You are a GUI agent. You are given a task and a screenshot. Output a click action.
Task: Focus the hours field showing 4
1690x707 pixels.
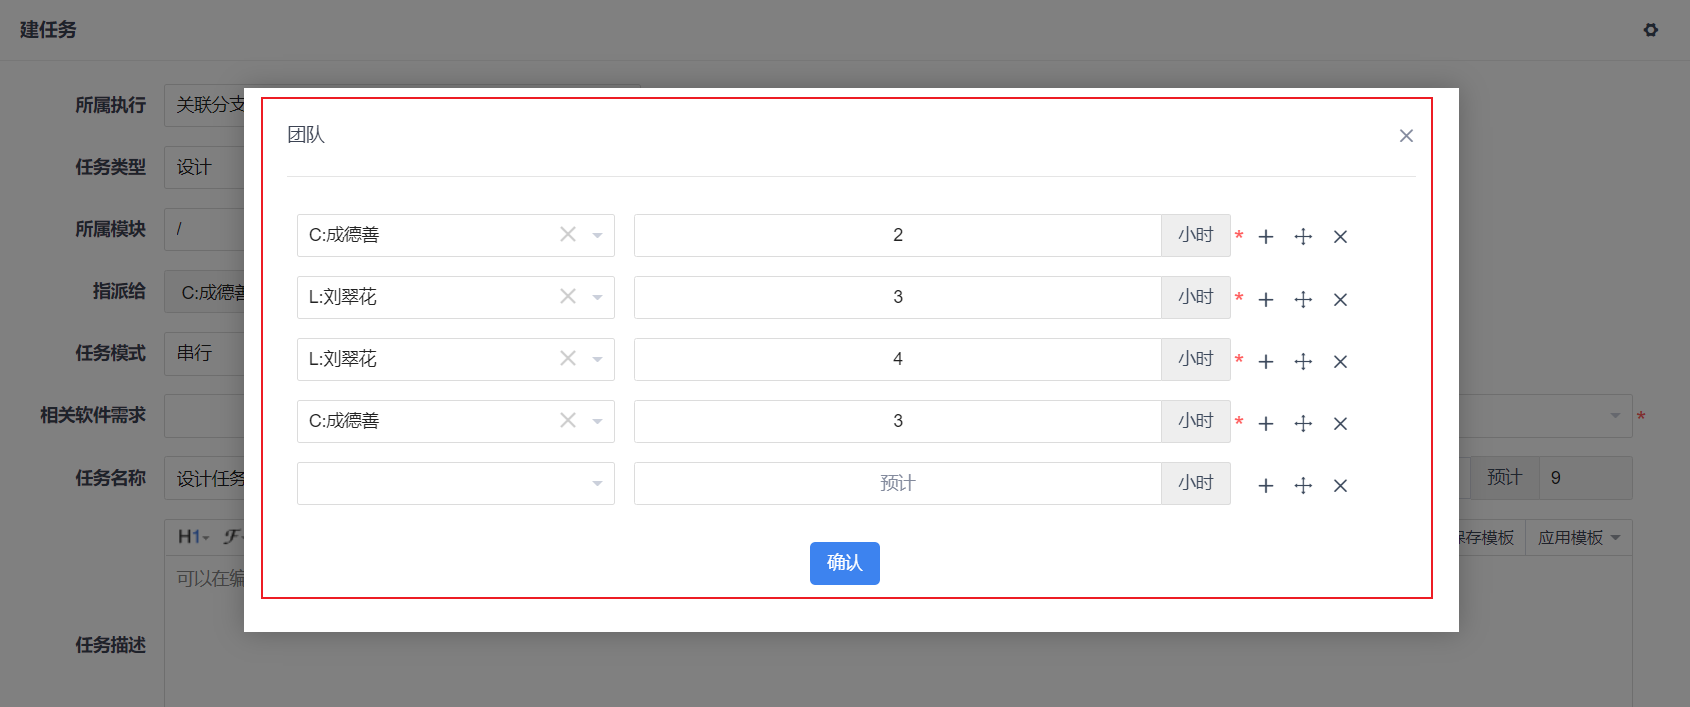tap(898, 359)
